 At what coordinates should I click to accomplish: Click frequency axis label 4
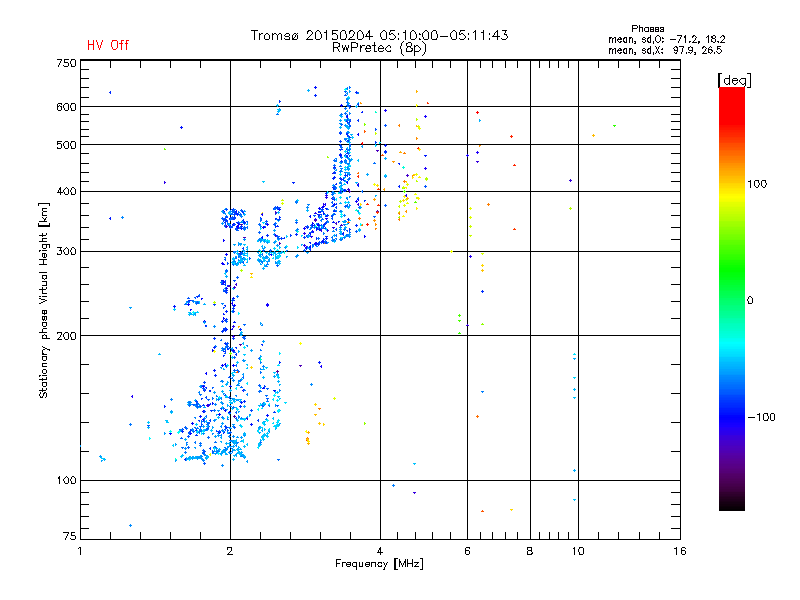coord(380,551)
